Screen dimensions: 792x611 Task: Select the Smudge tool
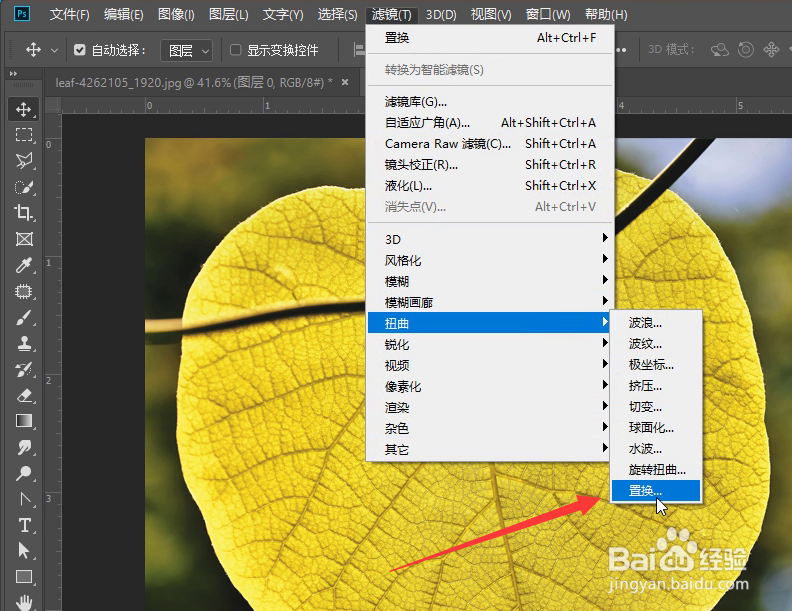(23, 447)
